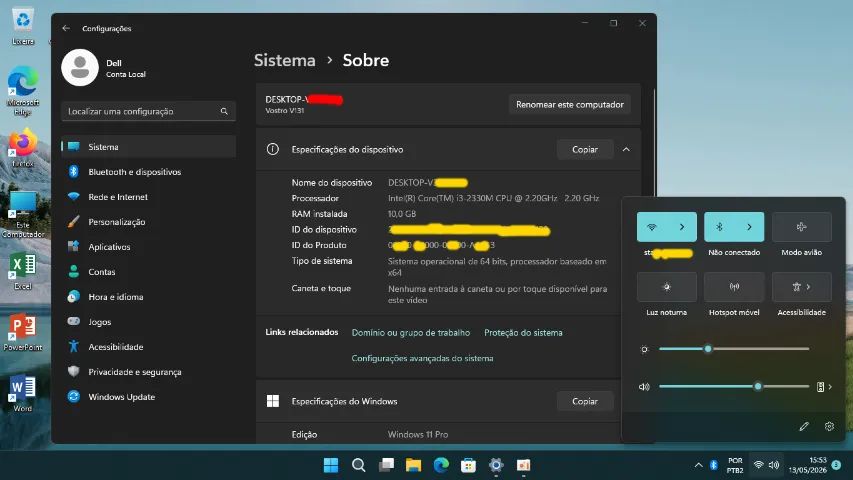Open Microsoft Store from the taskbar
The image size is (853, 480).
pos(468,465)
